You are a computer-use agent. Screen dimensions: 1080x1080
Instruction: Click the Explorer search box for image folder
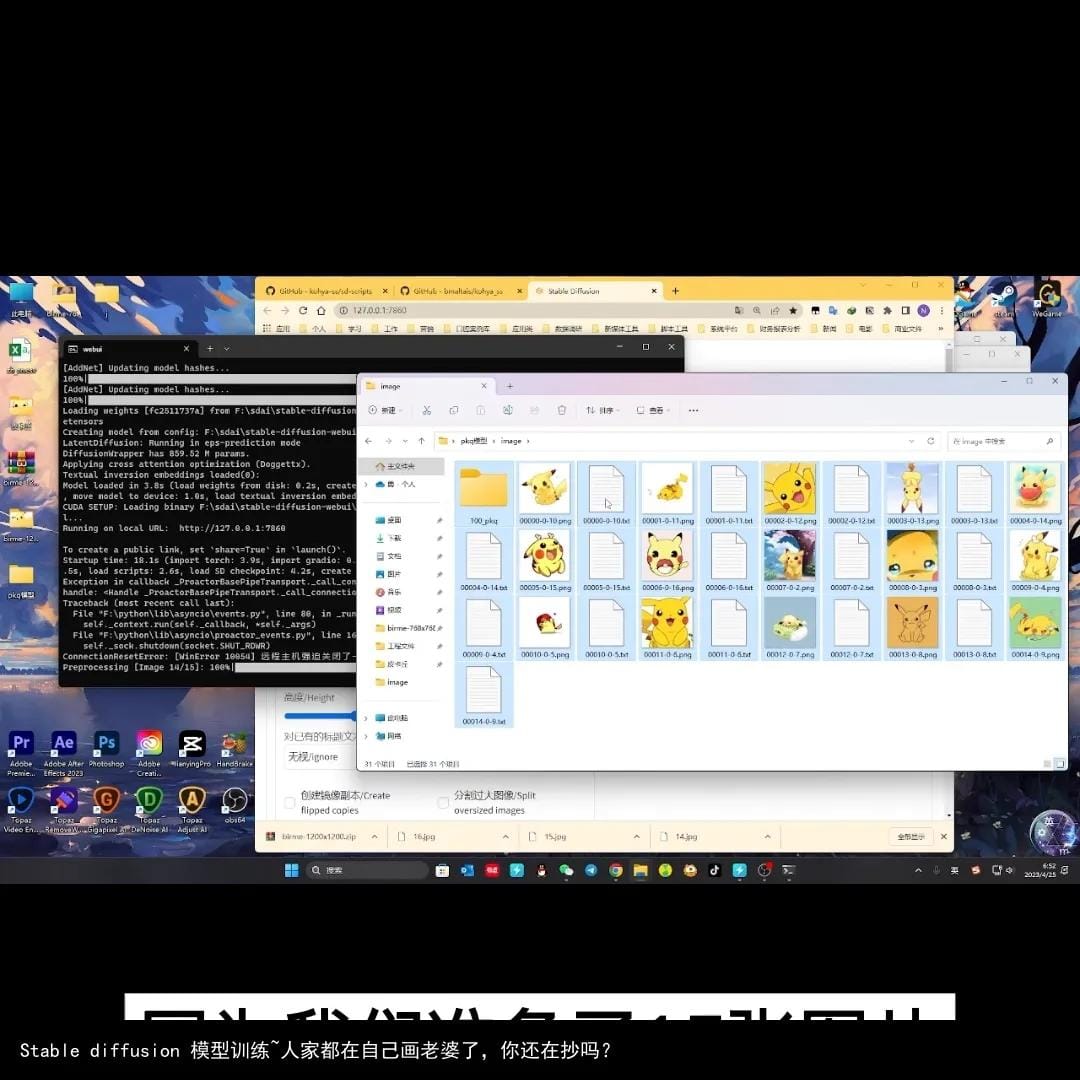1003,441
